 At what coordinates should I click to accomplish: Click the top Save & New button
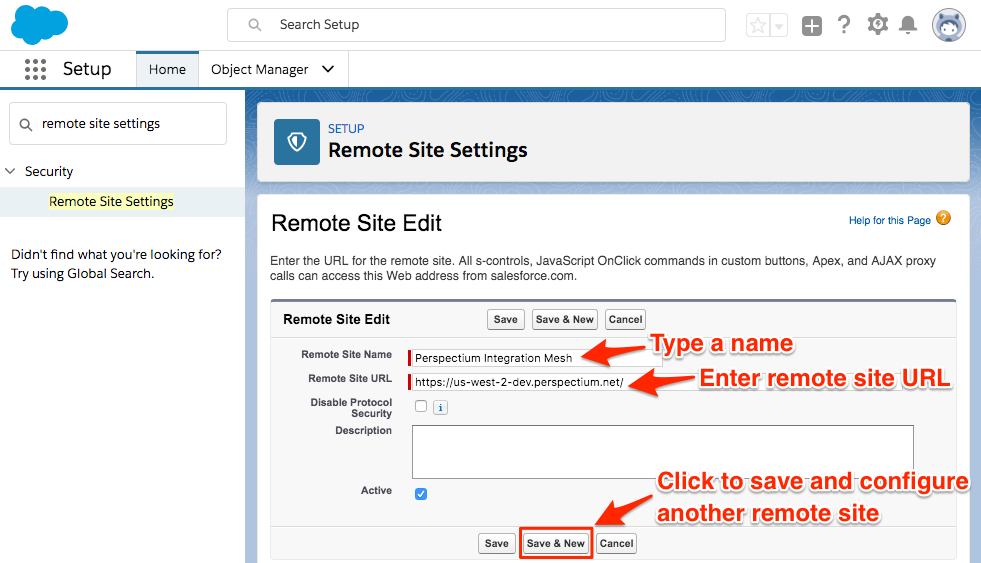[x=565, y=320]
